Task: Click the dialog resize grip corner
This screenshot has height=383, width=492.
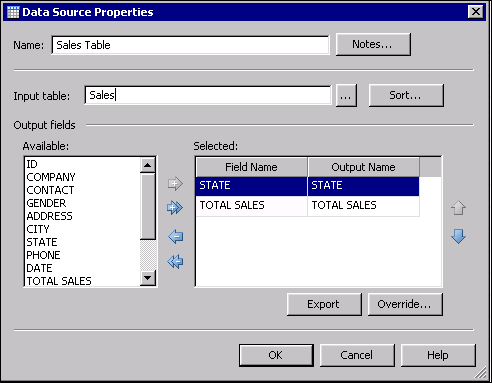Action: 481,373
